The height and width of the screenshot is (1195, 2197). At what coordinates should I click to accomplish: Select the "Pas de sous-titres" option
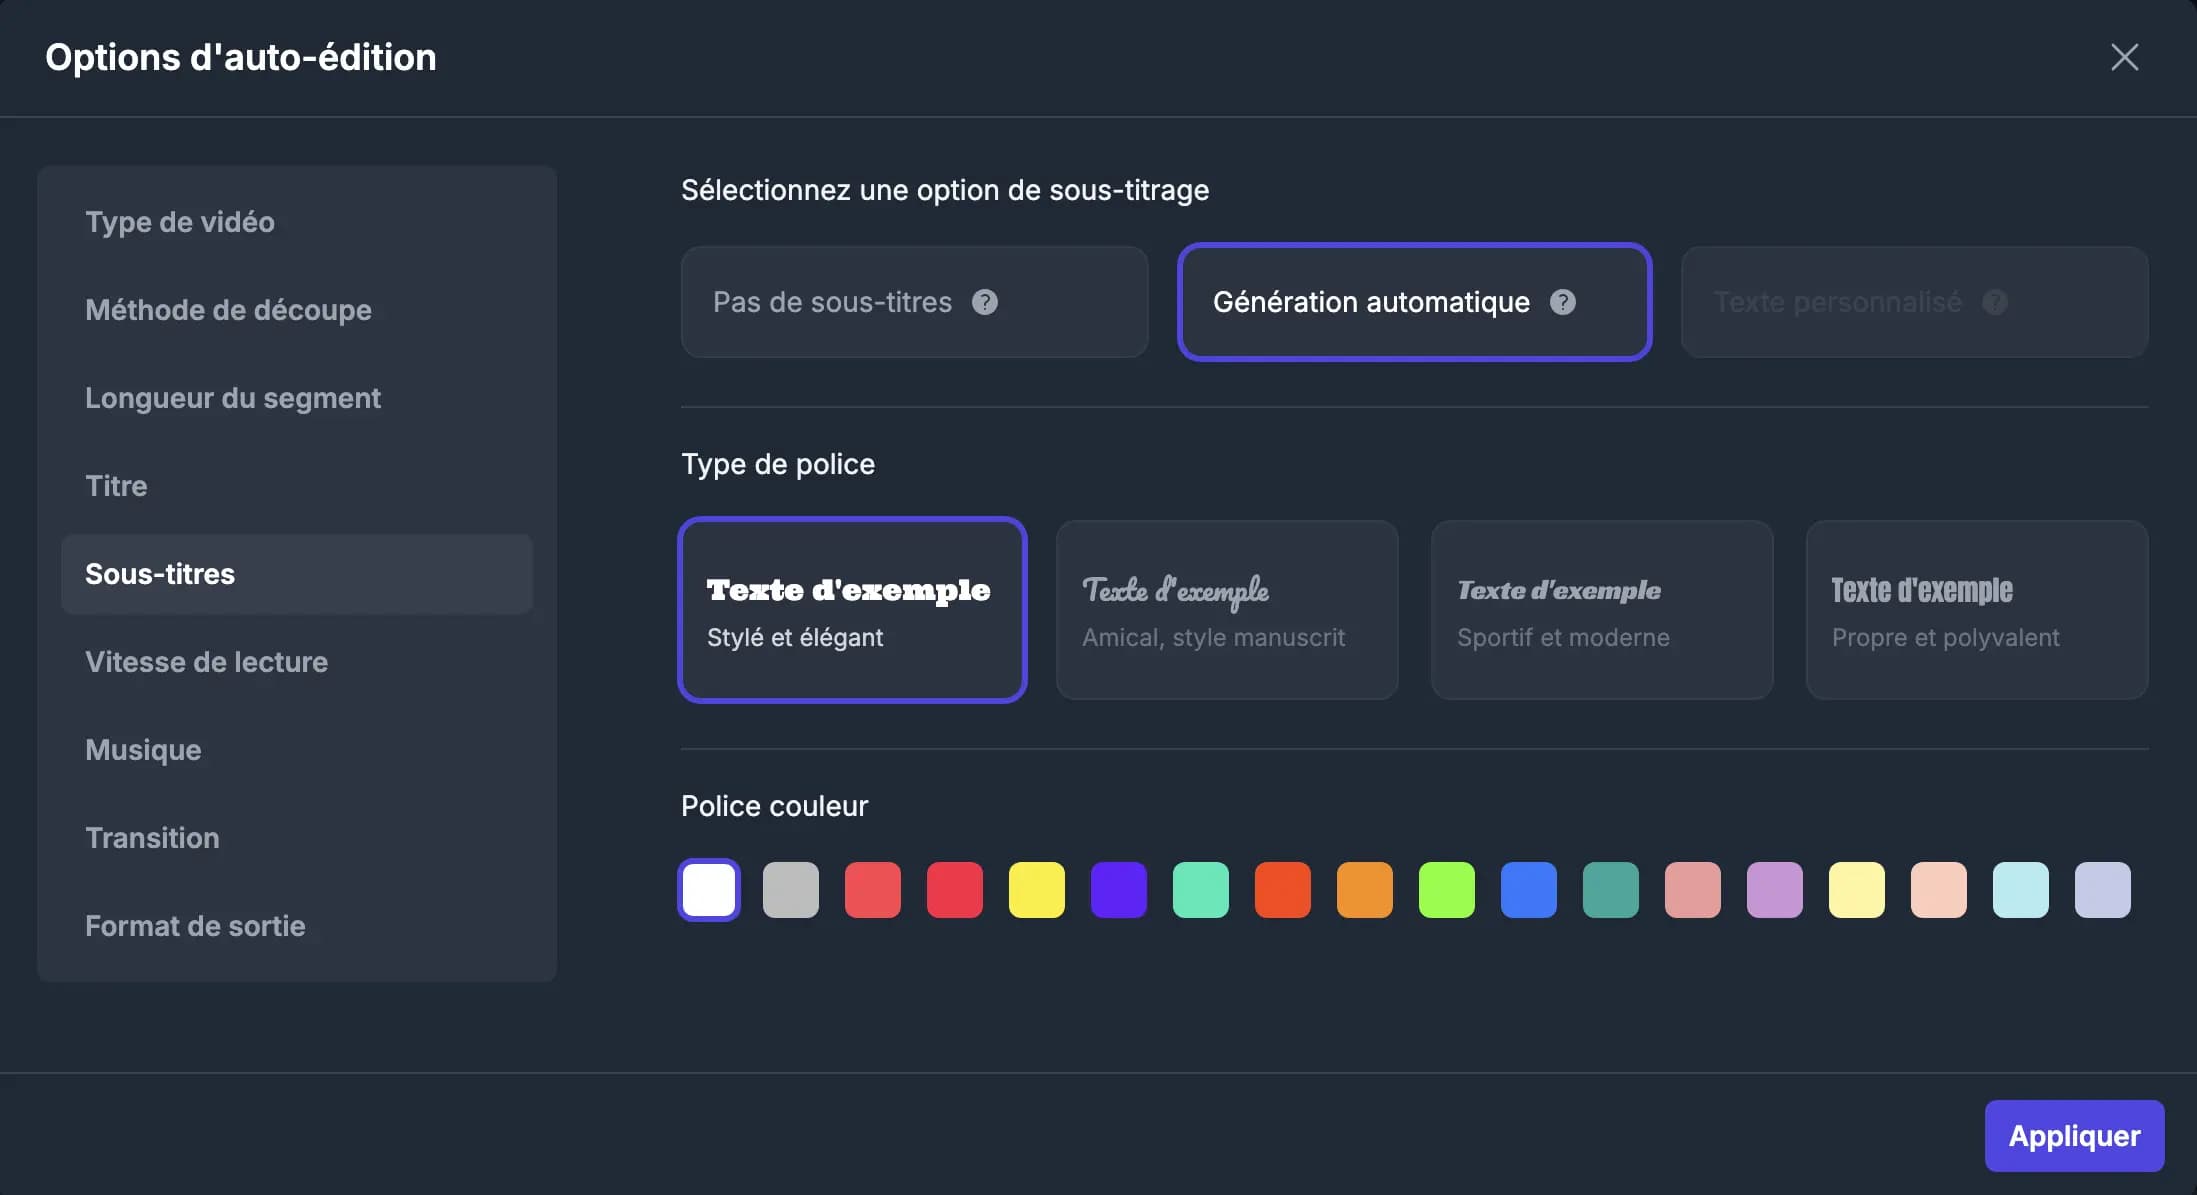coord(880,302)
